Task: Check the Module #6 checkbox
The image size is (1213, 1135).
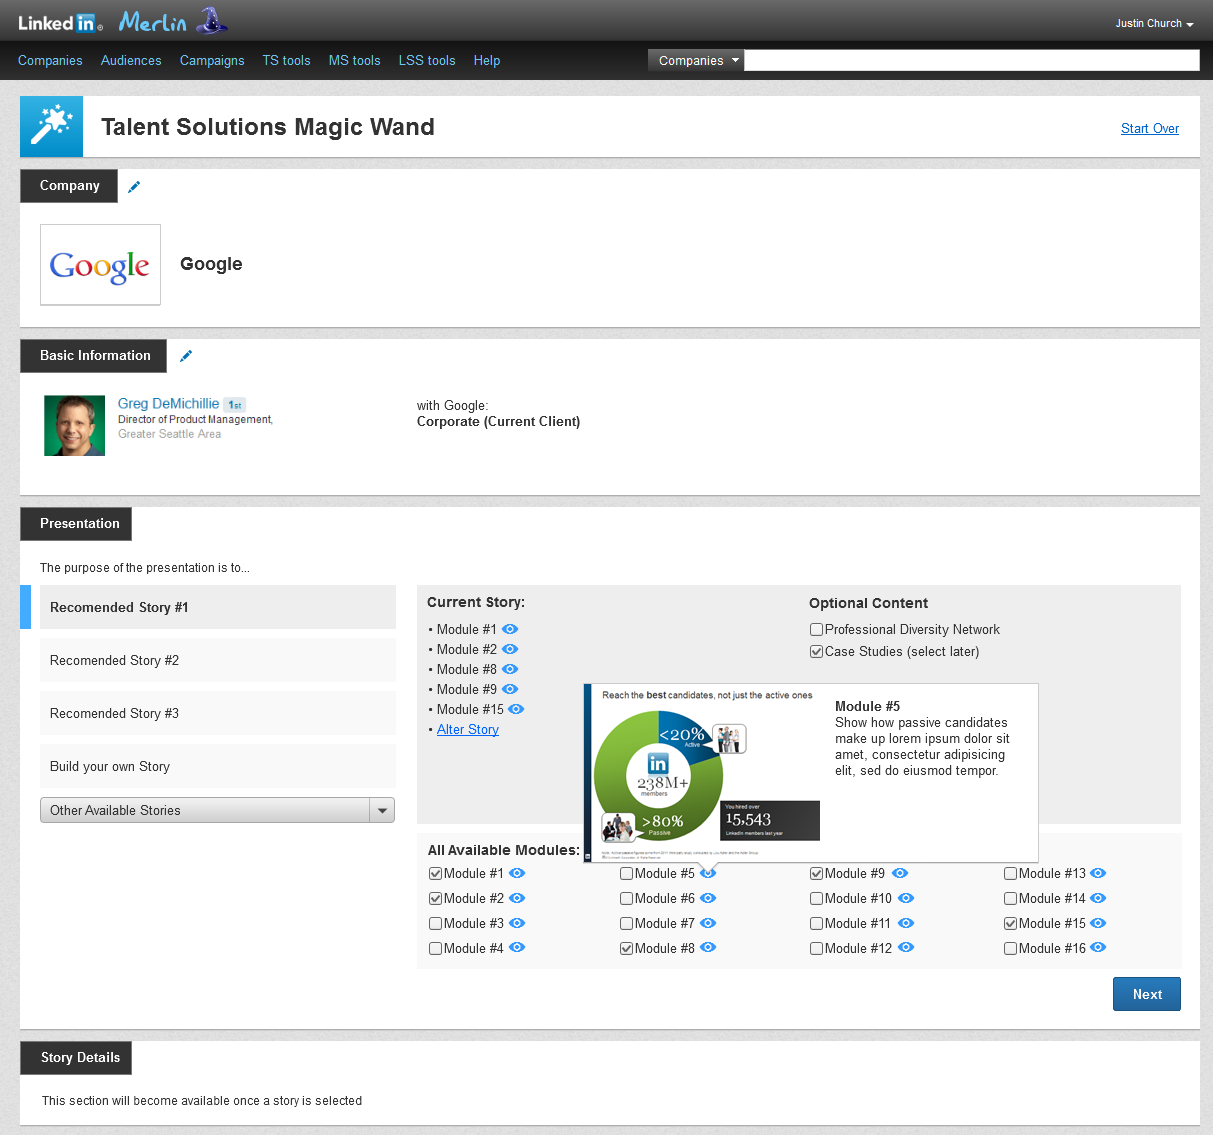Action: 626,899
